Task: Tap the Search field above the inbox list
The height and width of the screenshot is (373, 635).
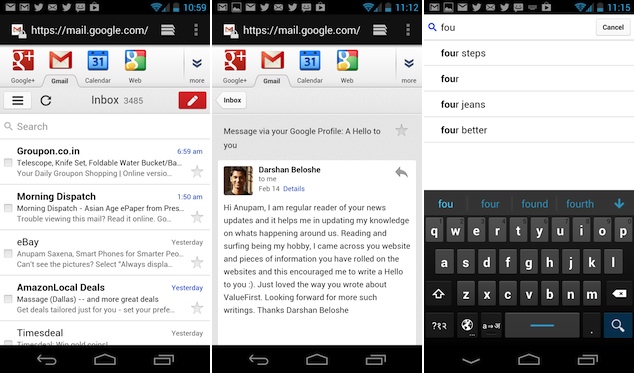Action: coord(105,126)
